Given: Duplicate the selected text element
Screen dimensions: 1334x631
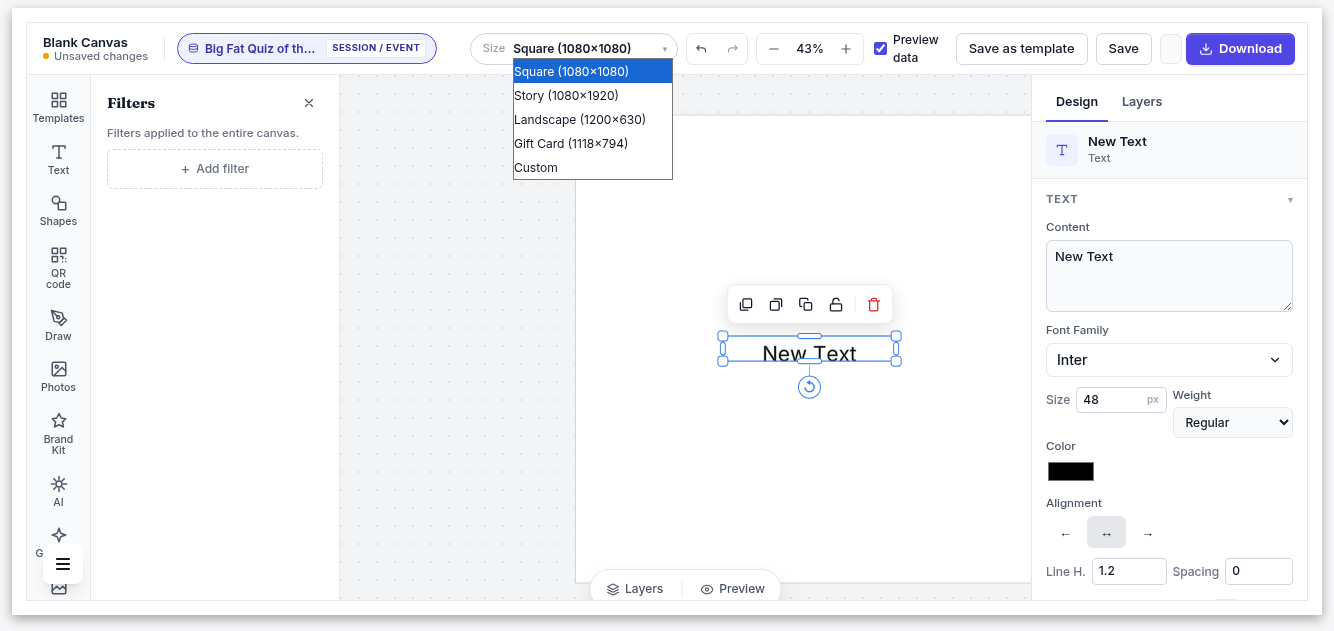Looking at the screenshot, I should pyautogui.click(x=746, y=305).
